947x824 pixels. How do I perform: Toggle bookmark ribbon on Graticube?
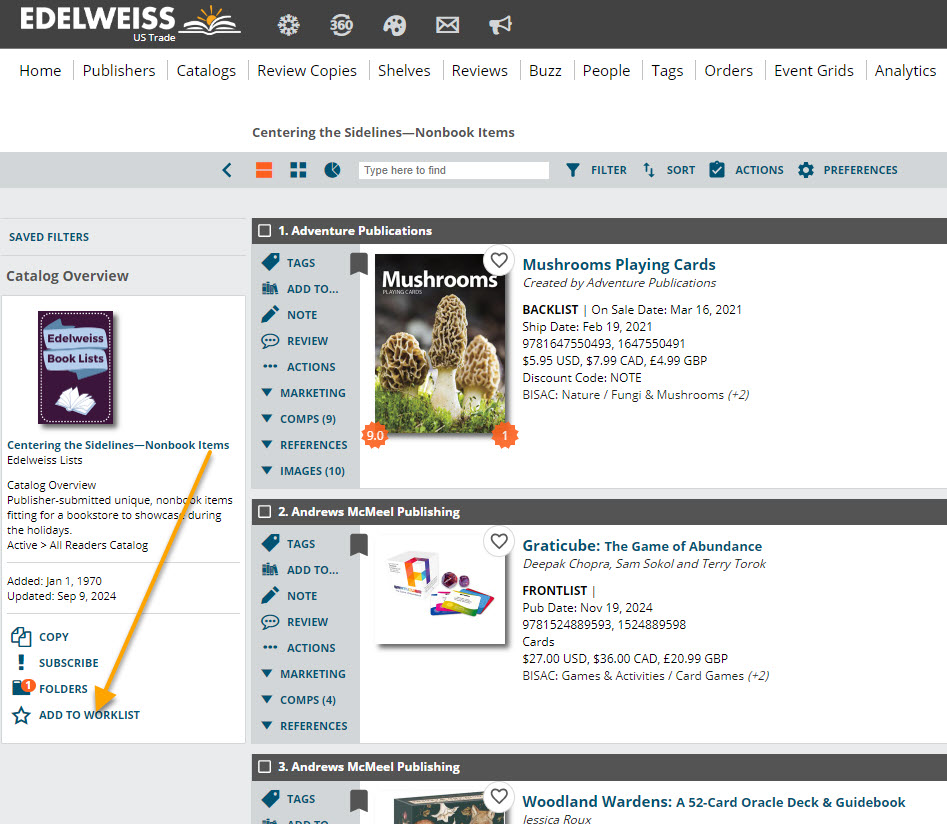[x=359, y=545]
